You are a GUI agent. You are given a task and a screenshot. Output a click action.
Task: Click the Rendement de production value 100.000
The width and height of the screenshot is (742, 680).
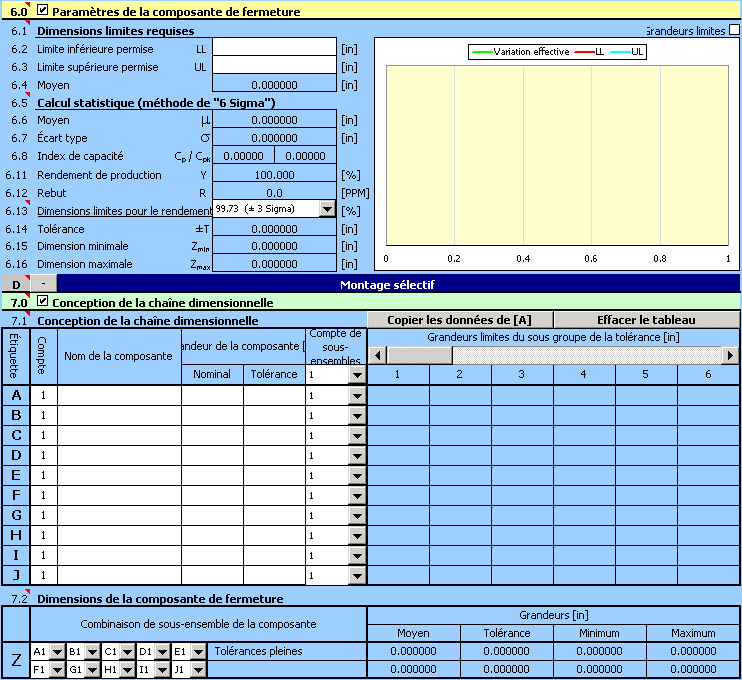[x=274, y=175]
